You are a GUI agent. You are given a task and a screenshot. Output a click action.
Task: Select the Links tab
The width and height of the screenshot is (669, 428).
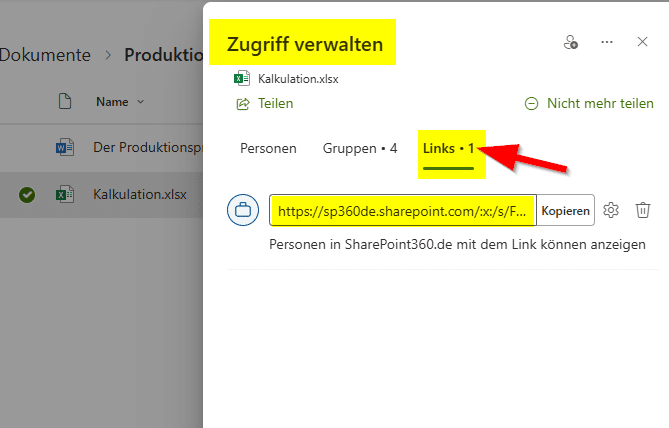coord(448,148)
